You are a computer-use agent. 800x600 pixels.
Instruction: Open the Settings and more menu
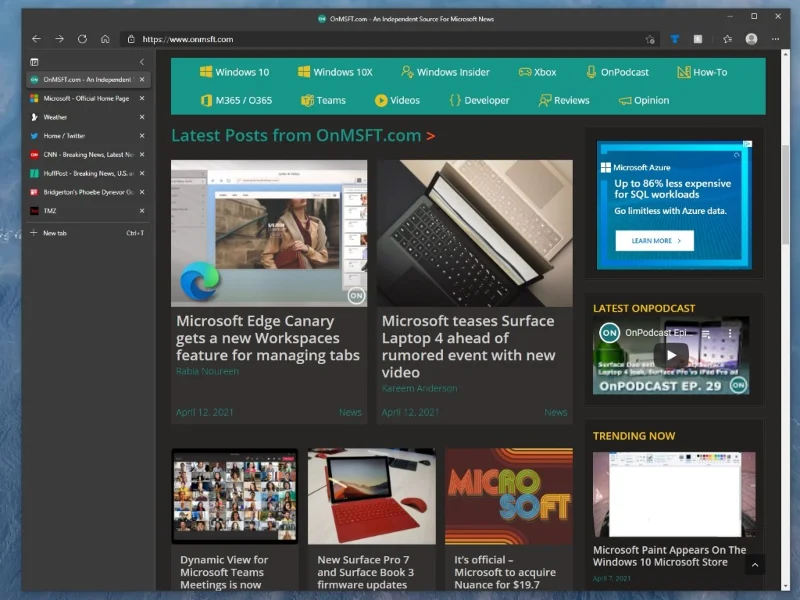coord(775,39)
